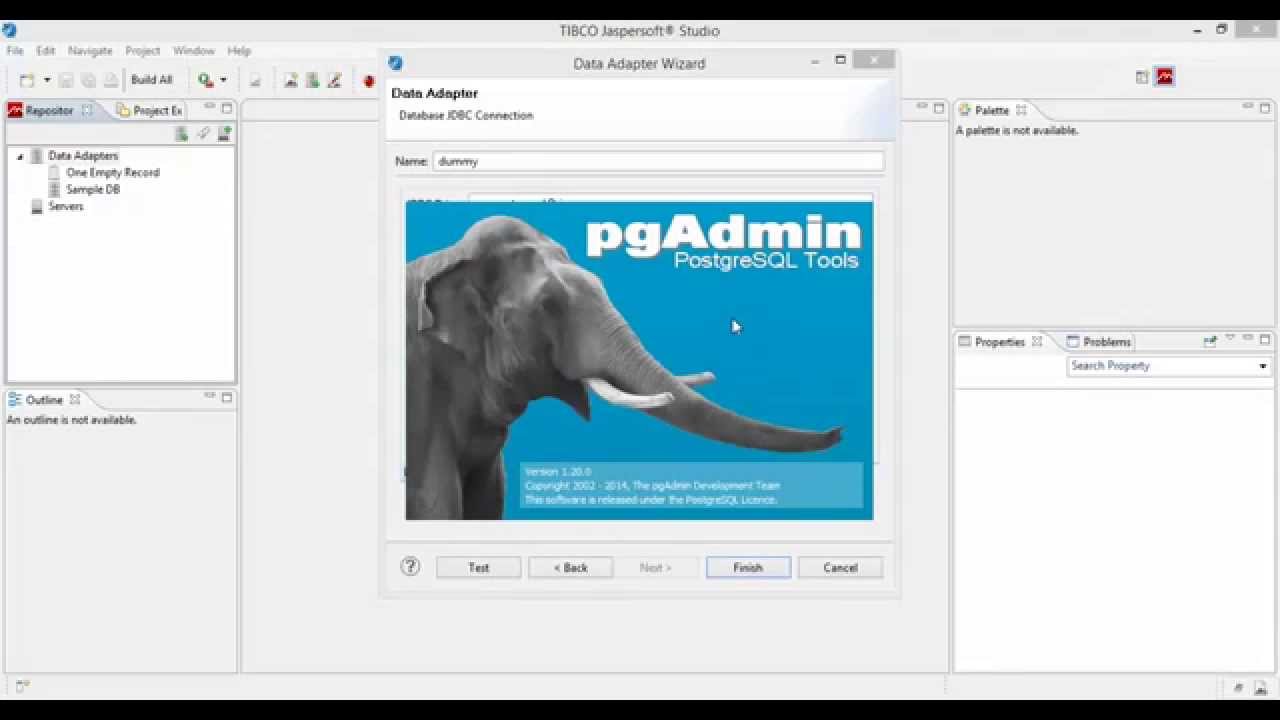This screenshot has width=1280, height=720.
Task: Maximize the Palette panel
Action: [x=1265, y=108]
